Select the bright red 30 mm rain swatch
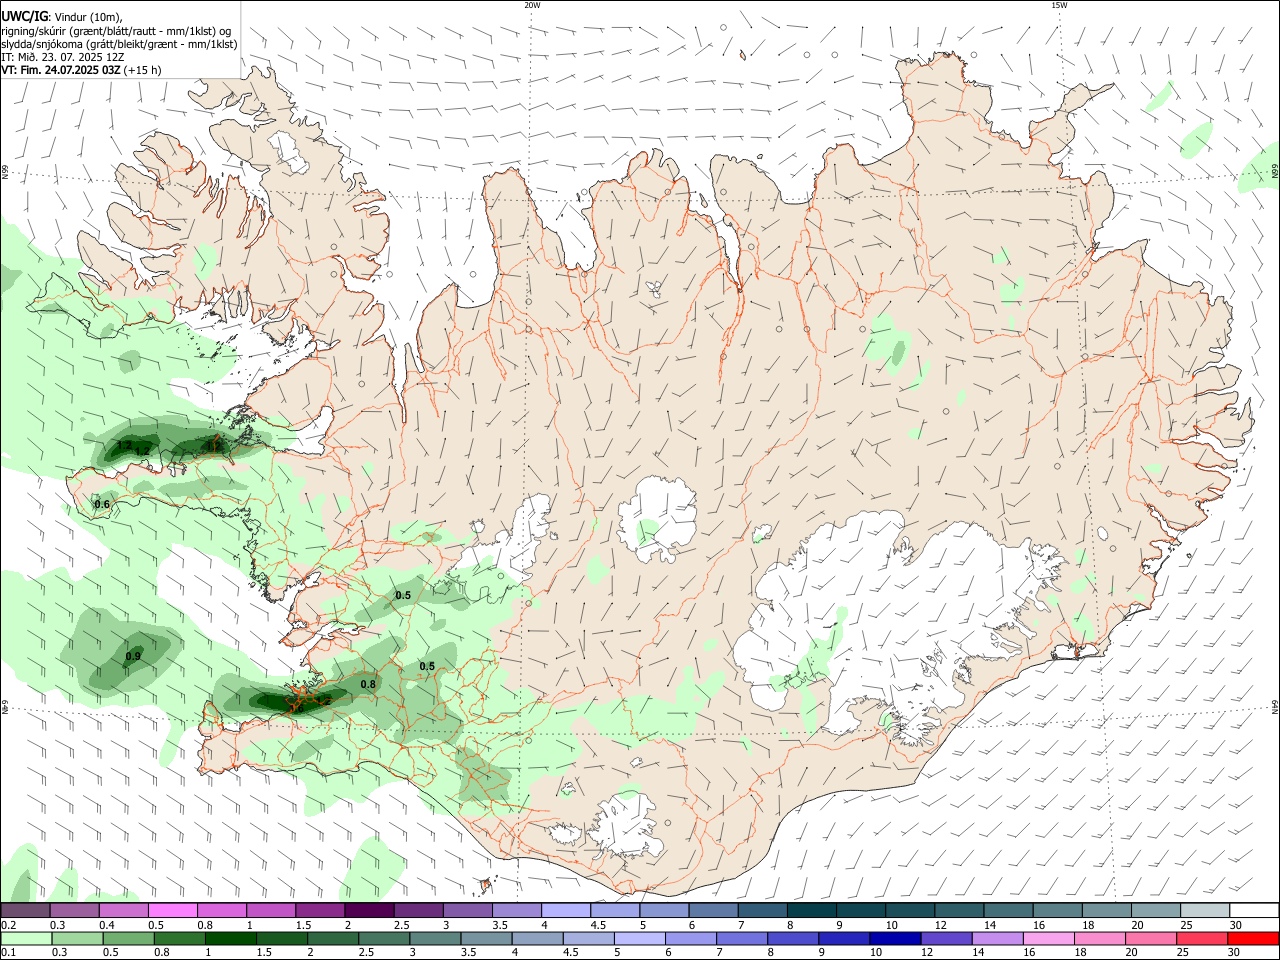 (1253, 938)
